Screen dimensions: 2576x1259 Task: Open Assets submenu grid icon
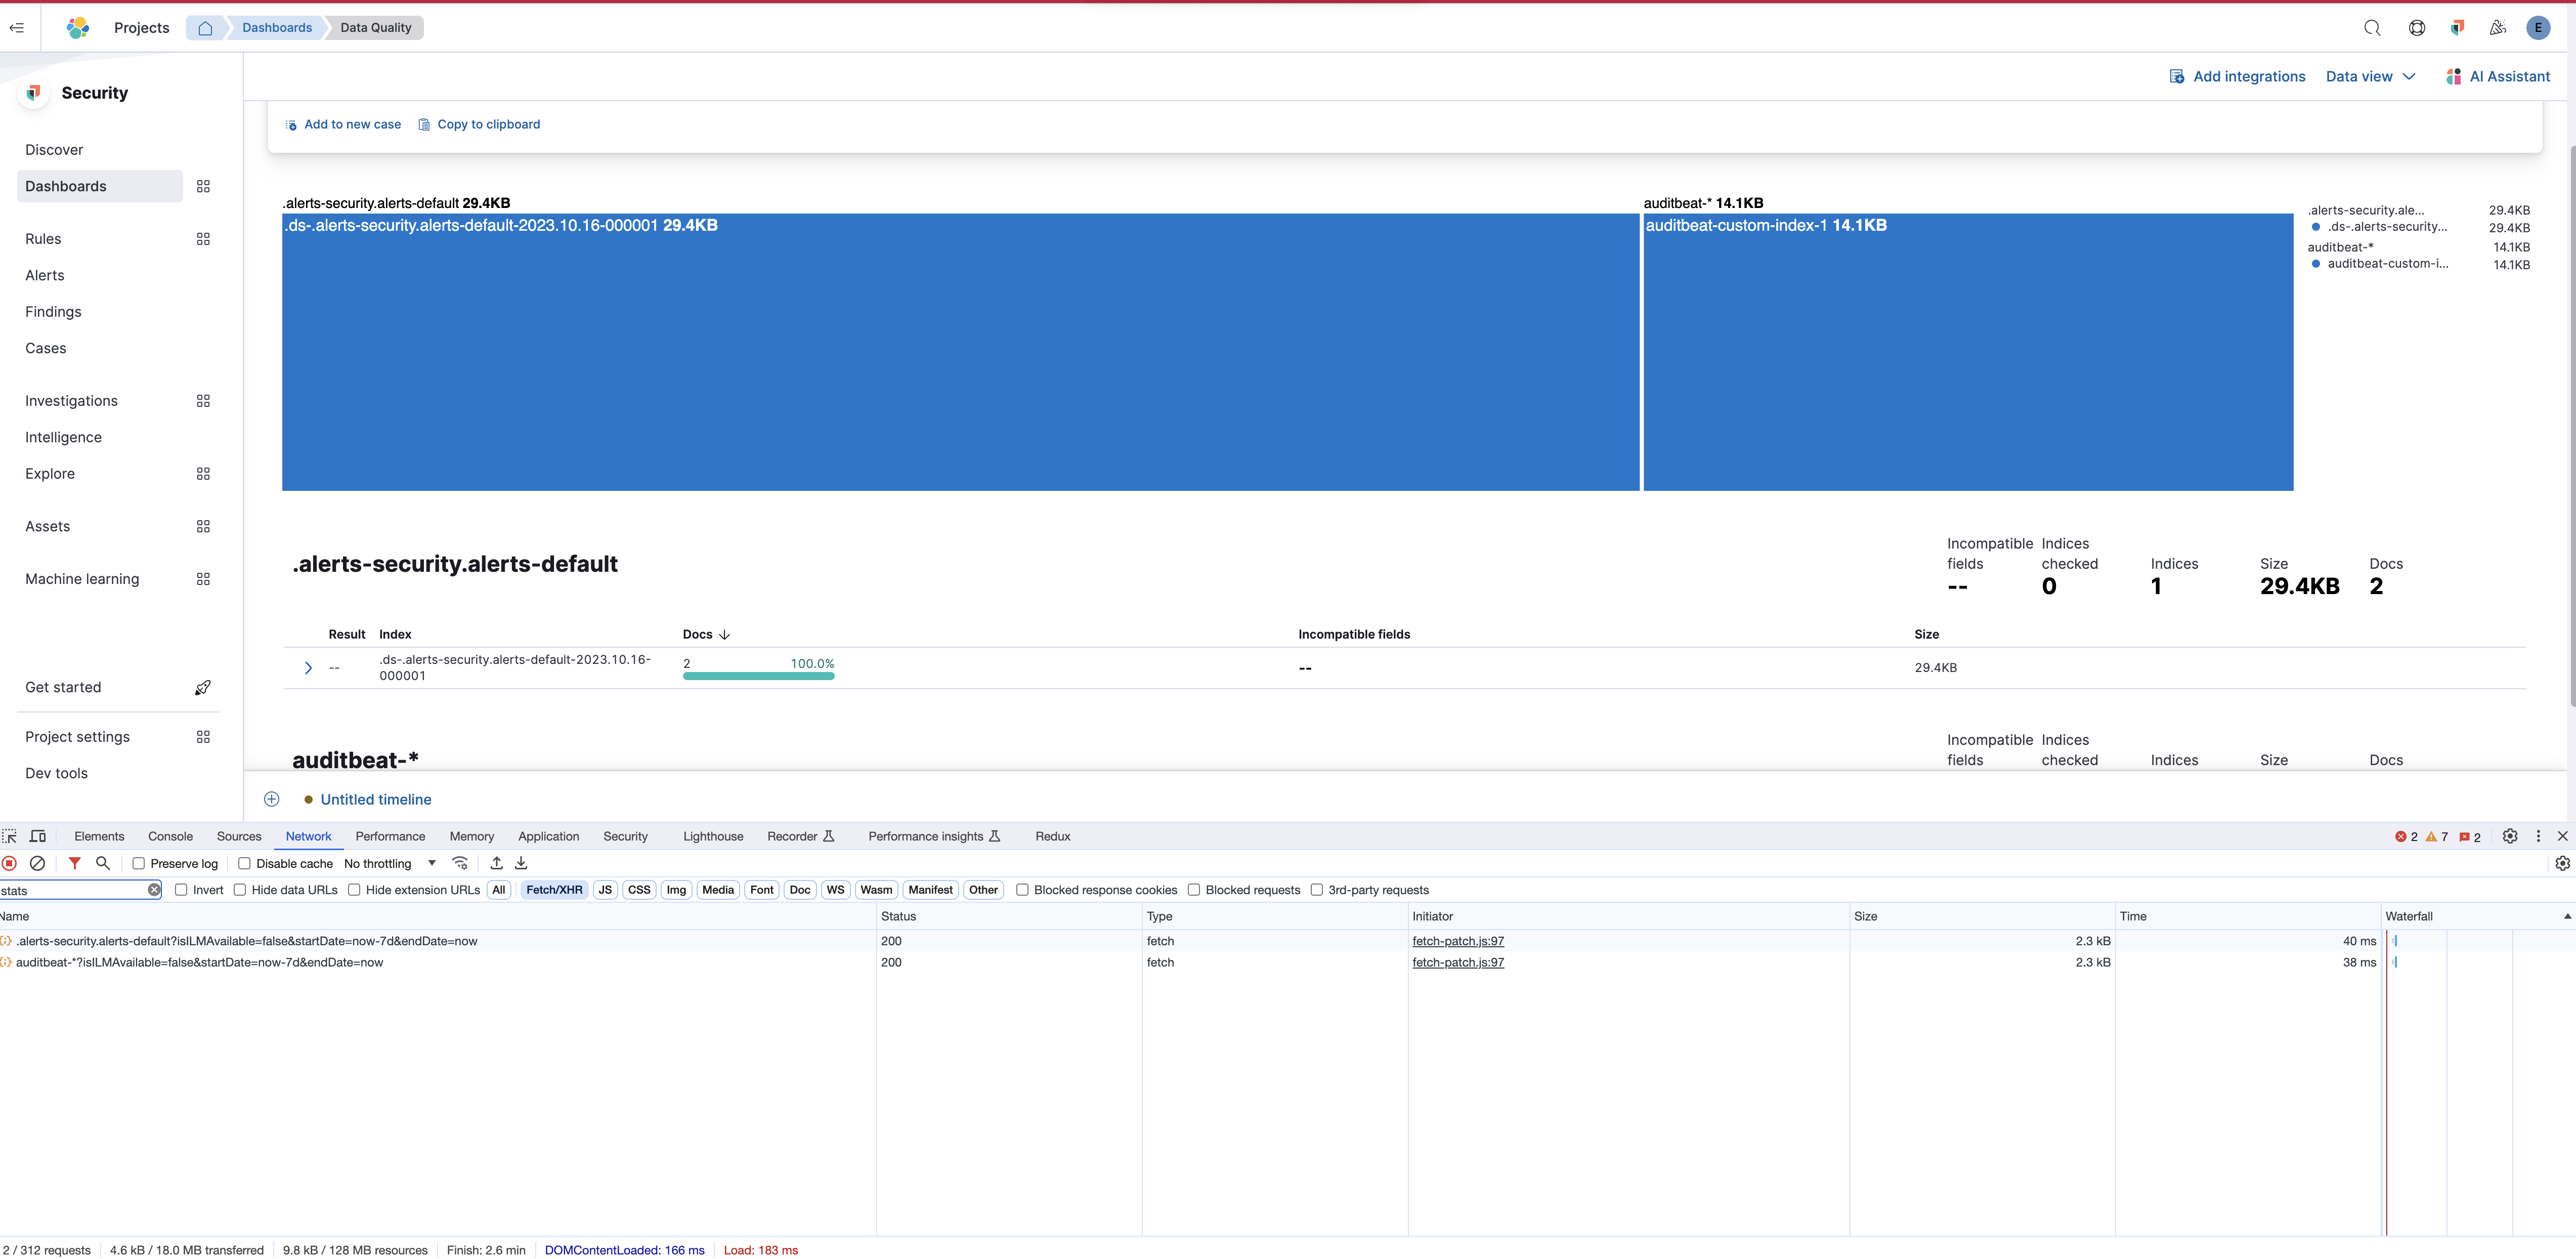pyautogui.click(x=203, y=527)
